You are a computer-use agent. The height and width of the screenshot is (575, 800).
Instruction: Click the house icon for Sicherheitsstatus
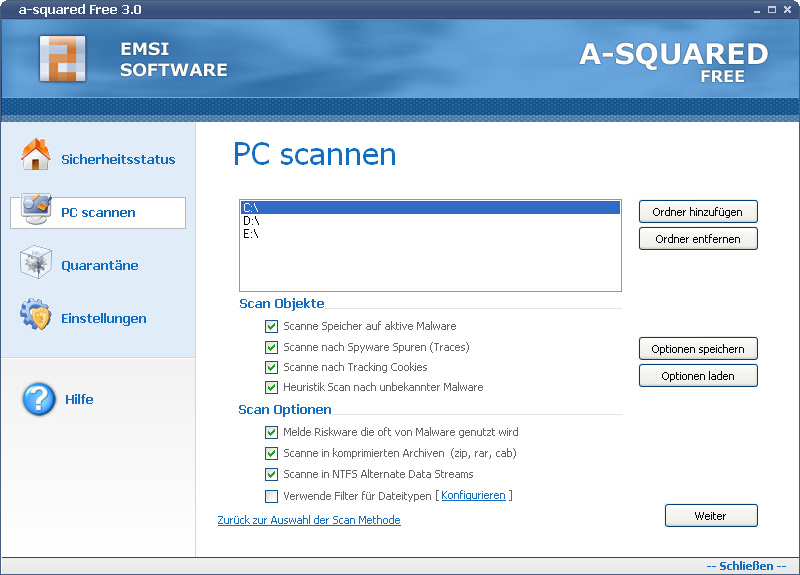(x=36, y=154)
